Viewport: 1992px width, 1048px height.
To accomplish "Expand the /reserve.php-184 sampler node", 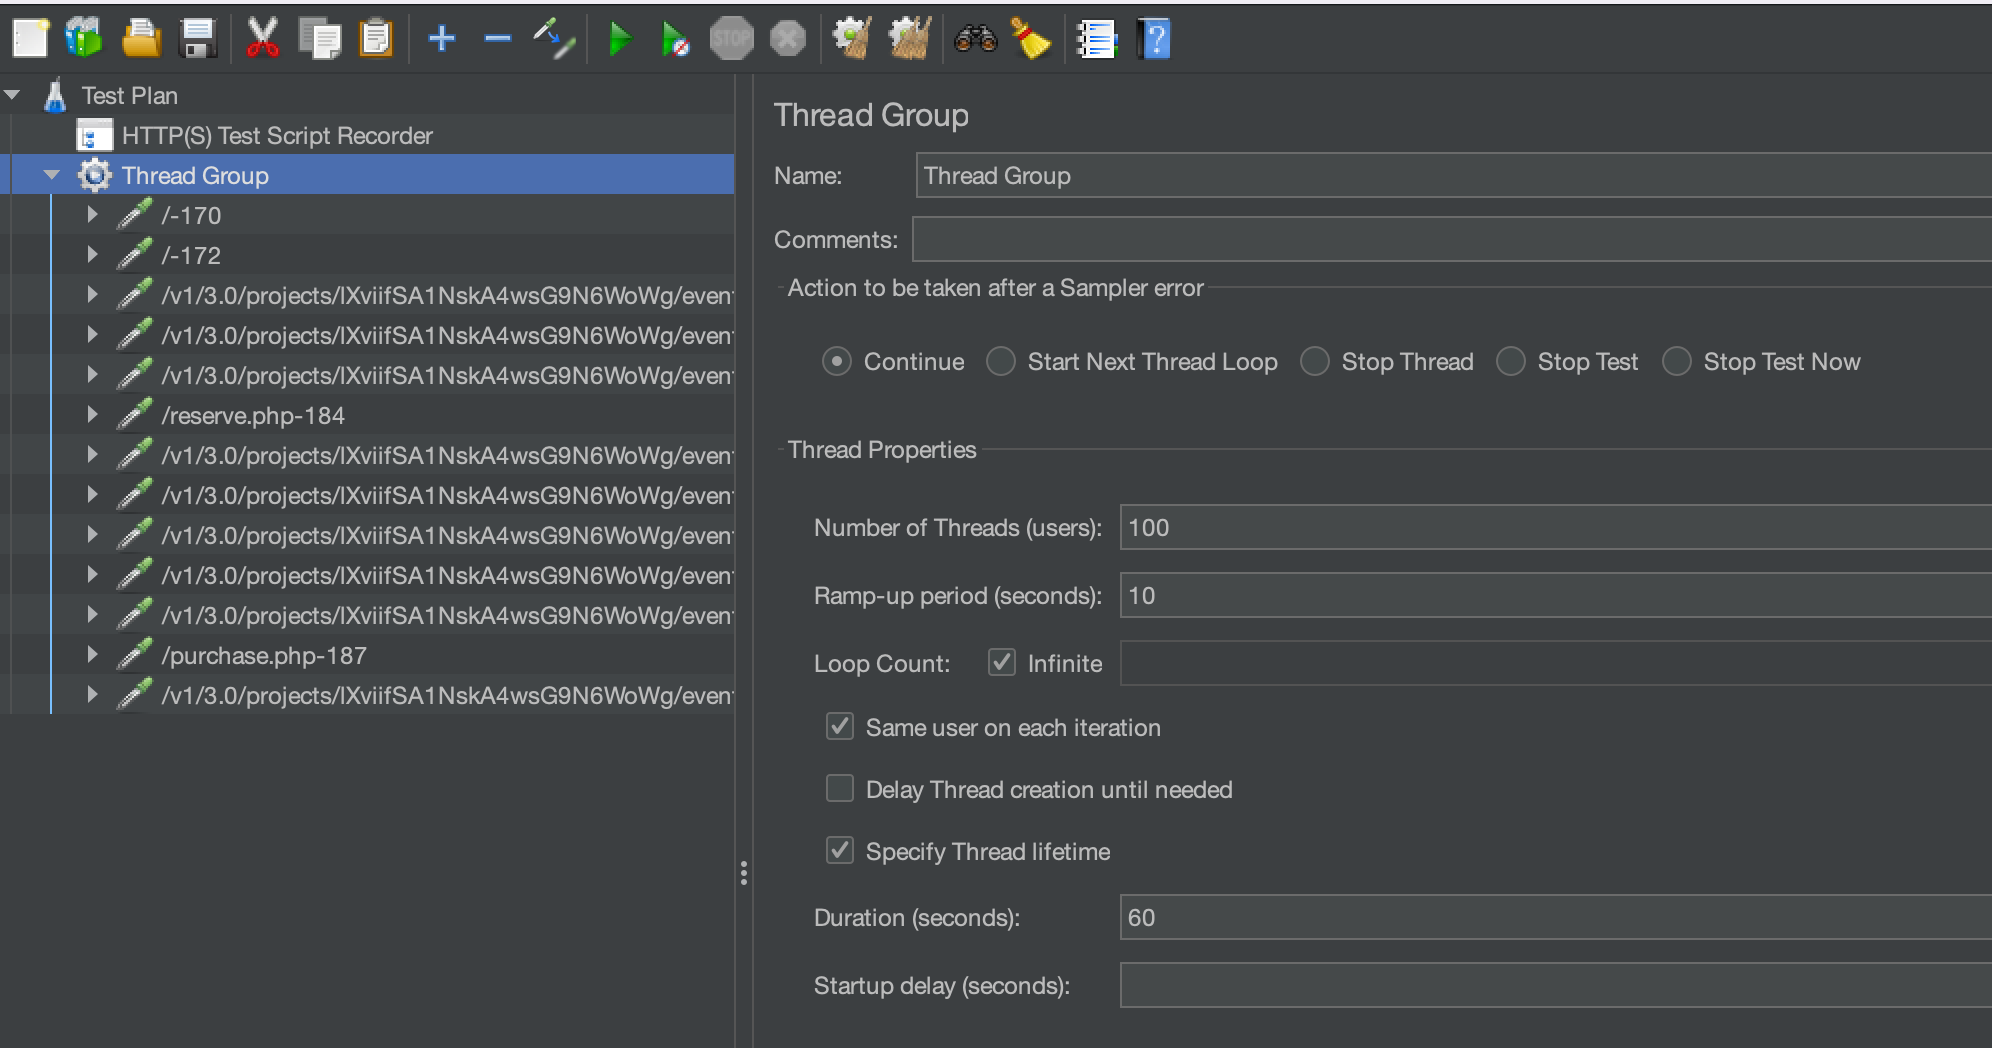I will 92,415.
